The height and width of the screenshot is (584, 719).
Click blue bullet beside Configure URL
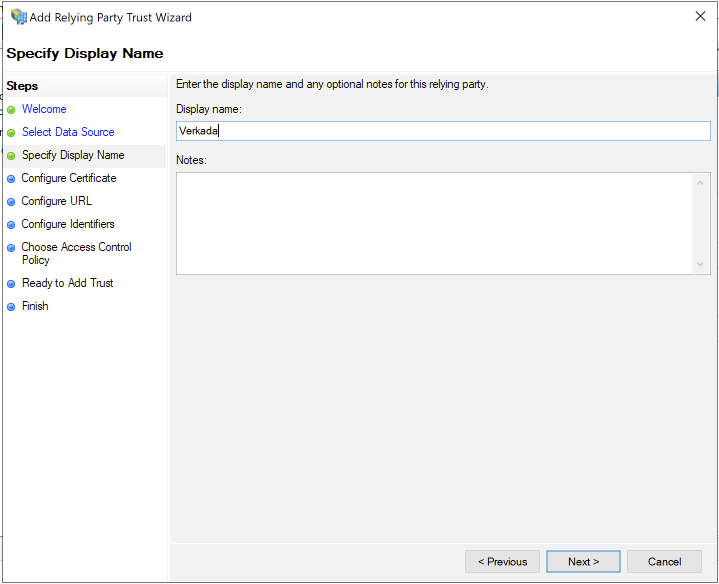point(11,202)
